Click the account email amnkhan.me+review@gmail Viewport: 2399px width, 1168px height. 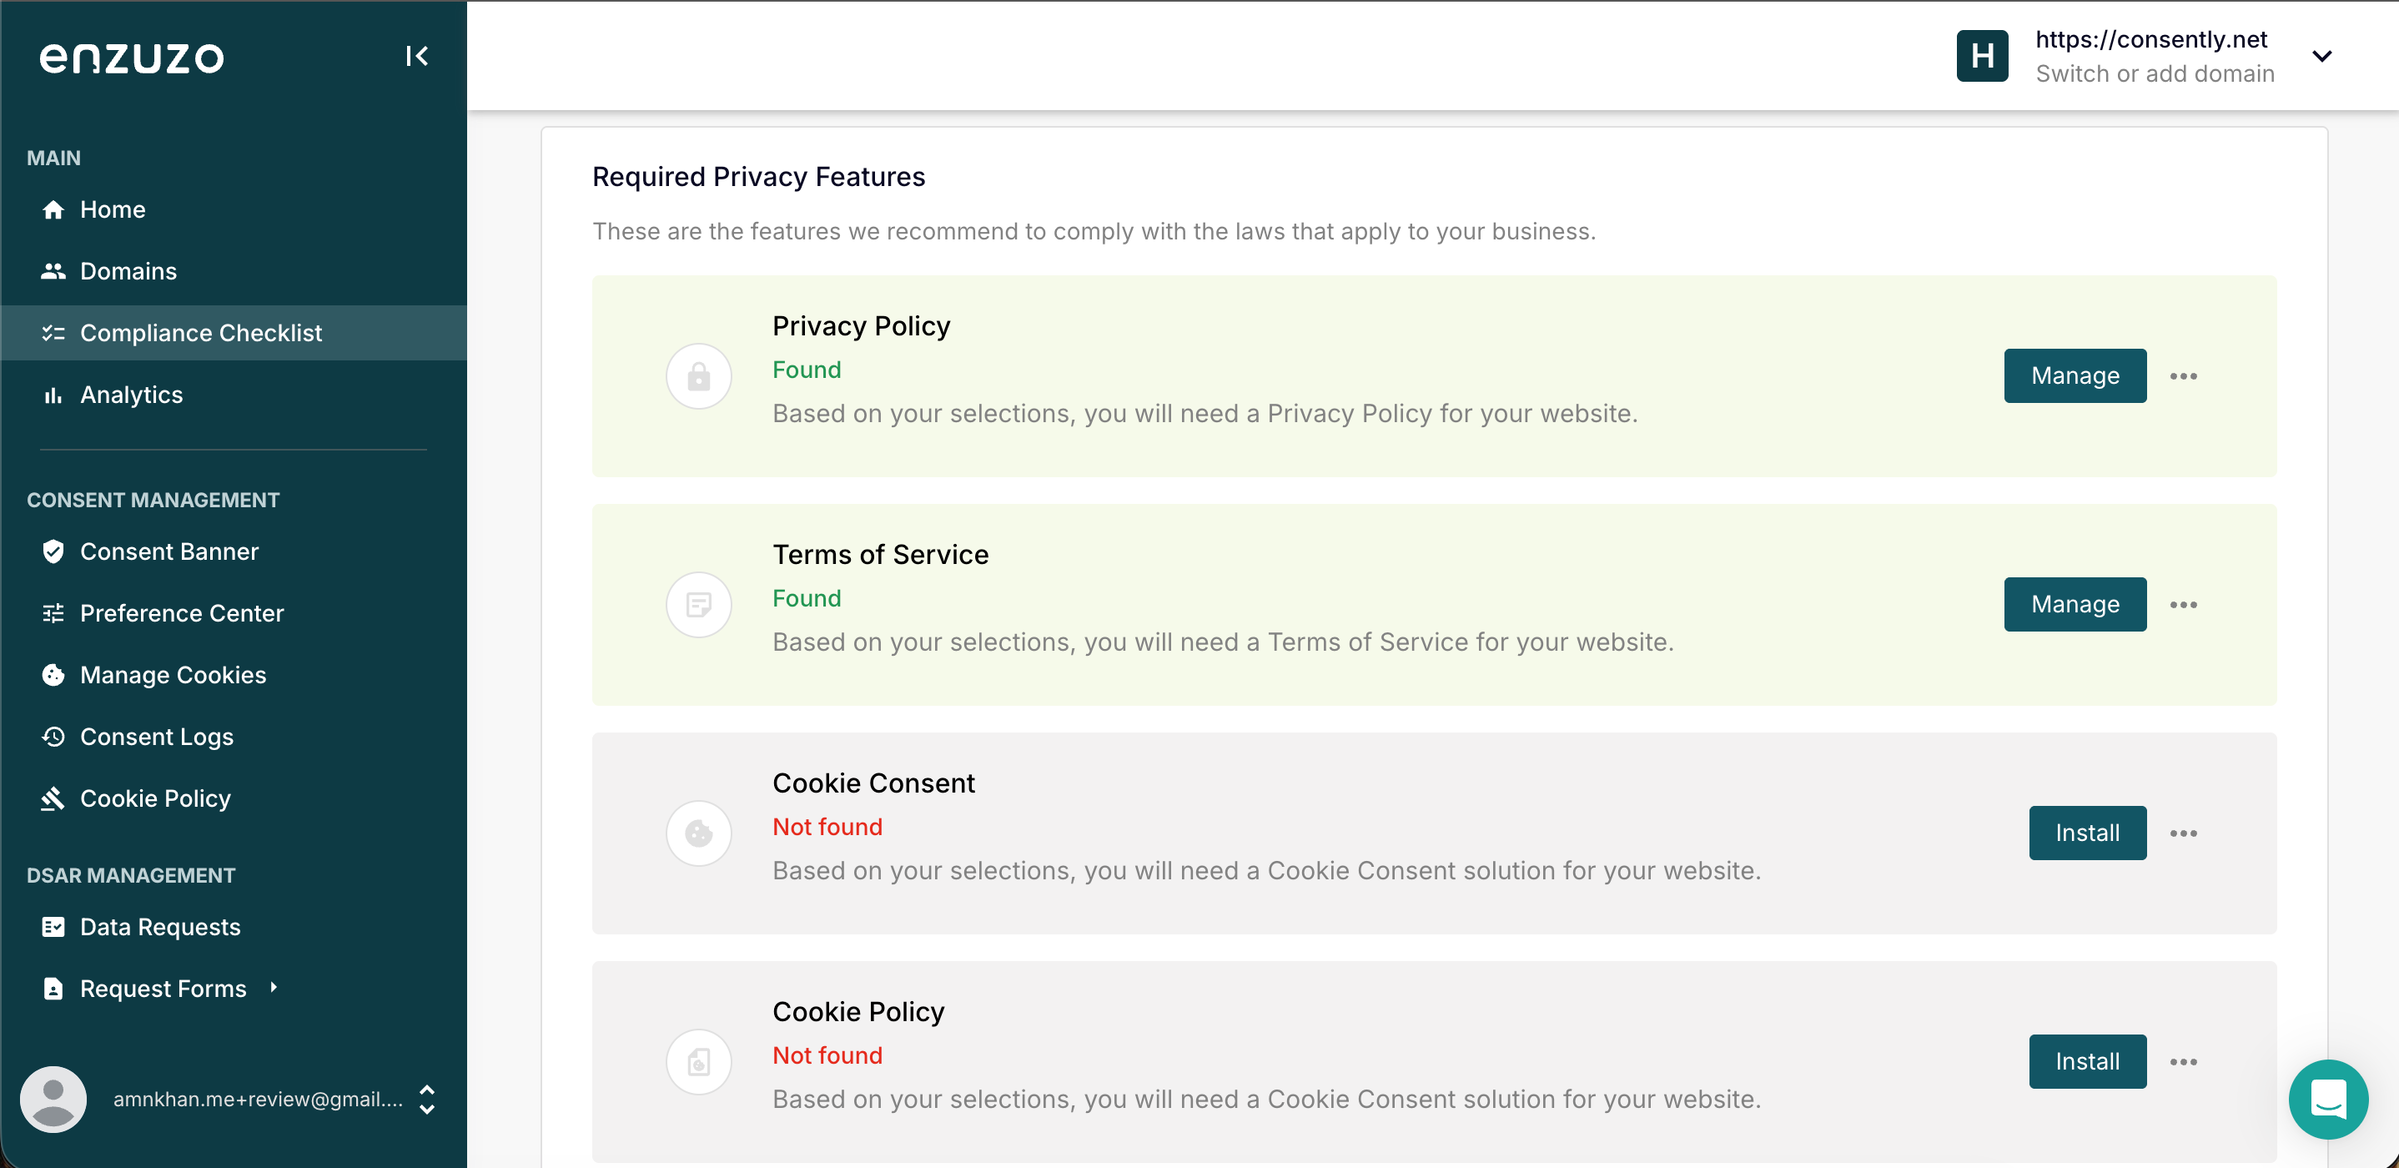[x=258, y=1100]
